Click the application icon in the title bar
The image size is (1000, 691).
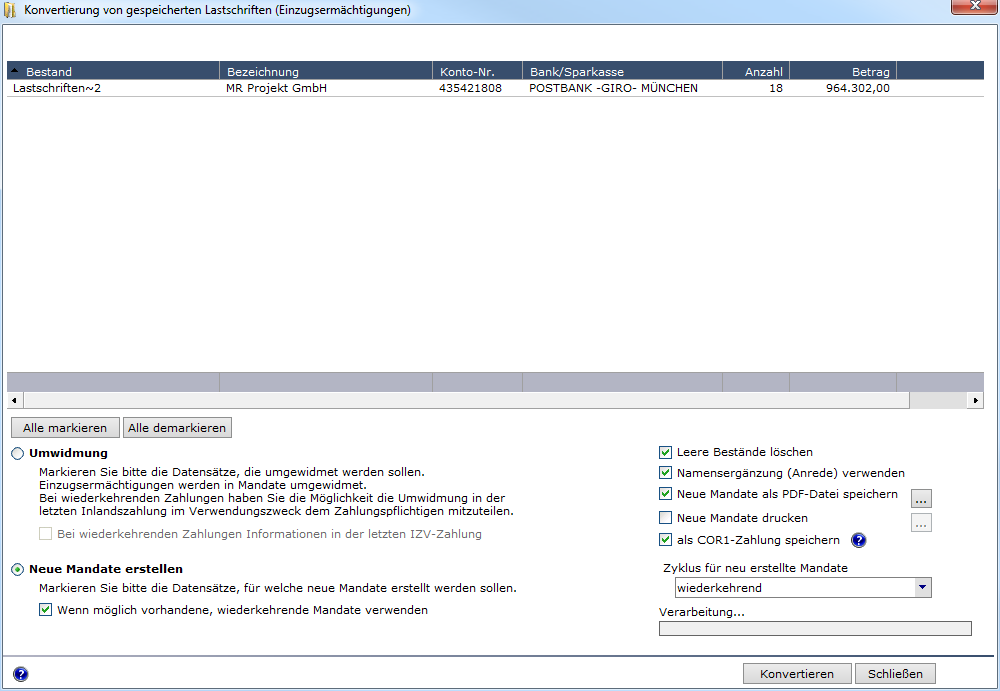(10, 10)
